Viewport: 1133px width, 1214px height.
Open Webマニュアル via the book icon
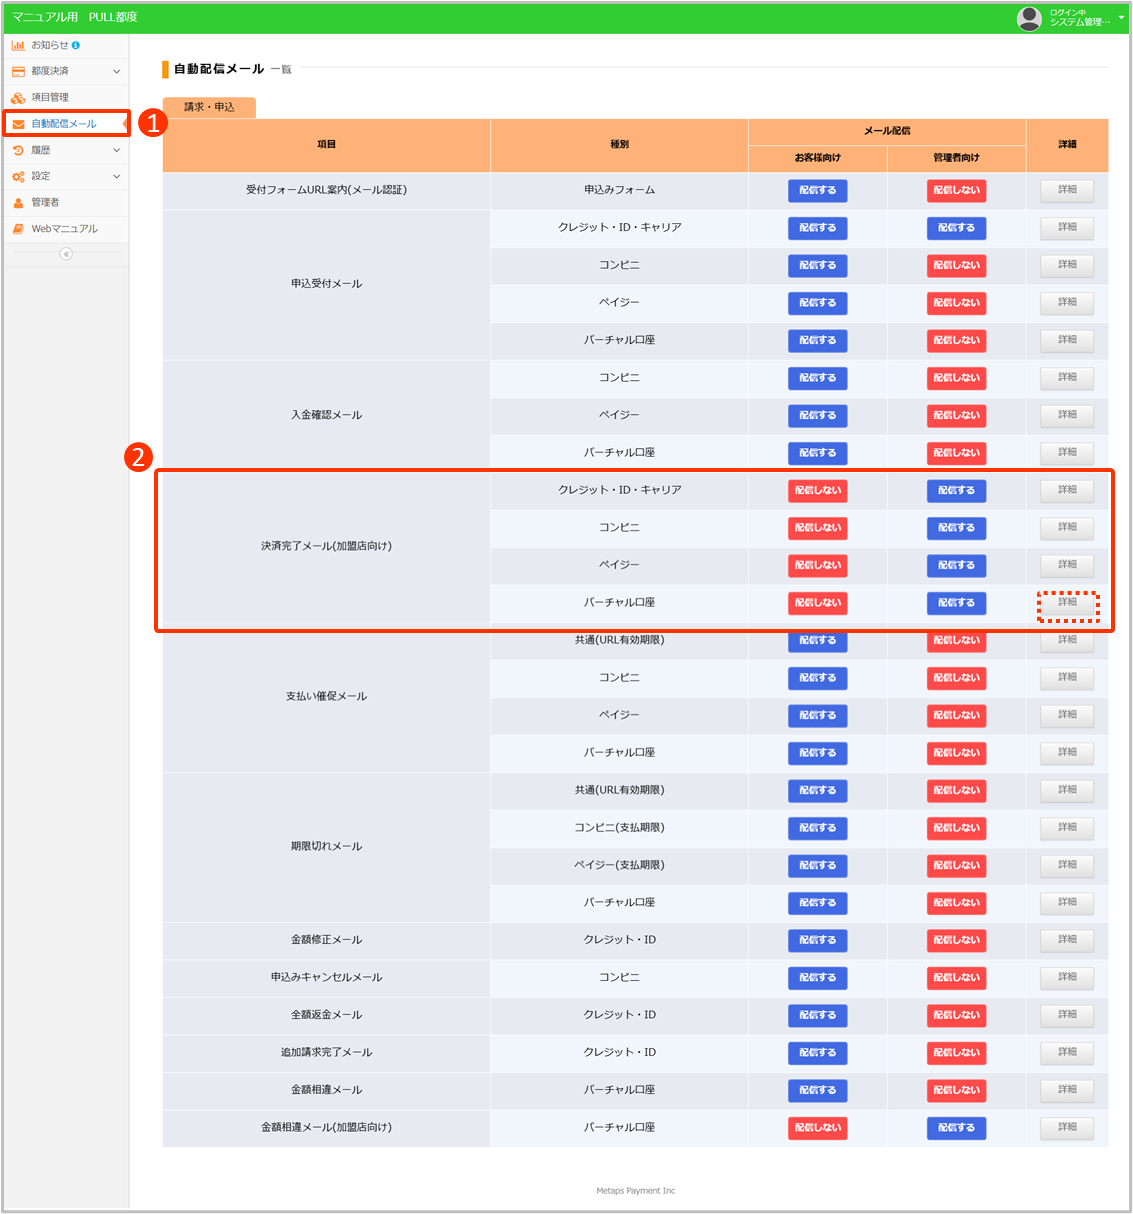tap(16, 228)
